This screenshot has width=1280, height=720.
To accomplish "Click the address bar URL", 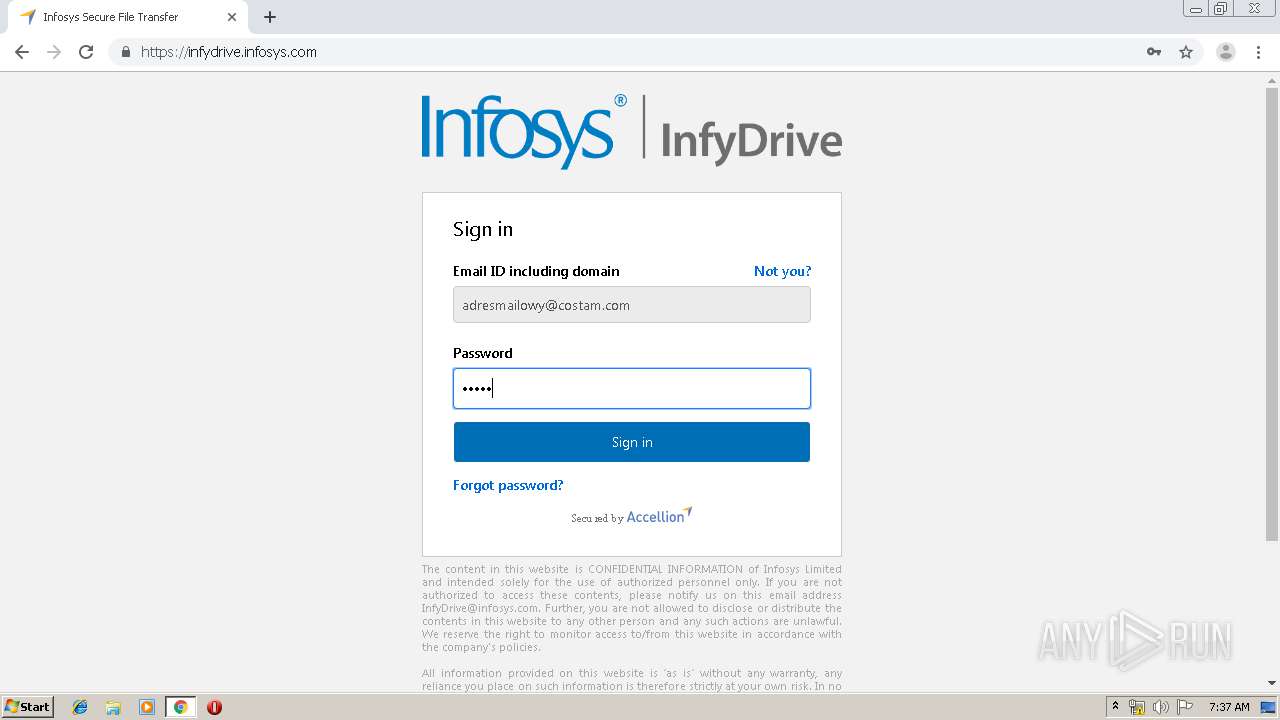I will click(x=229, y=52).
